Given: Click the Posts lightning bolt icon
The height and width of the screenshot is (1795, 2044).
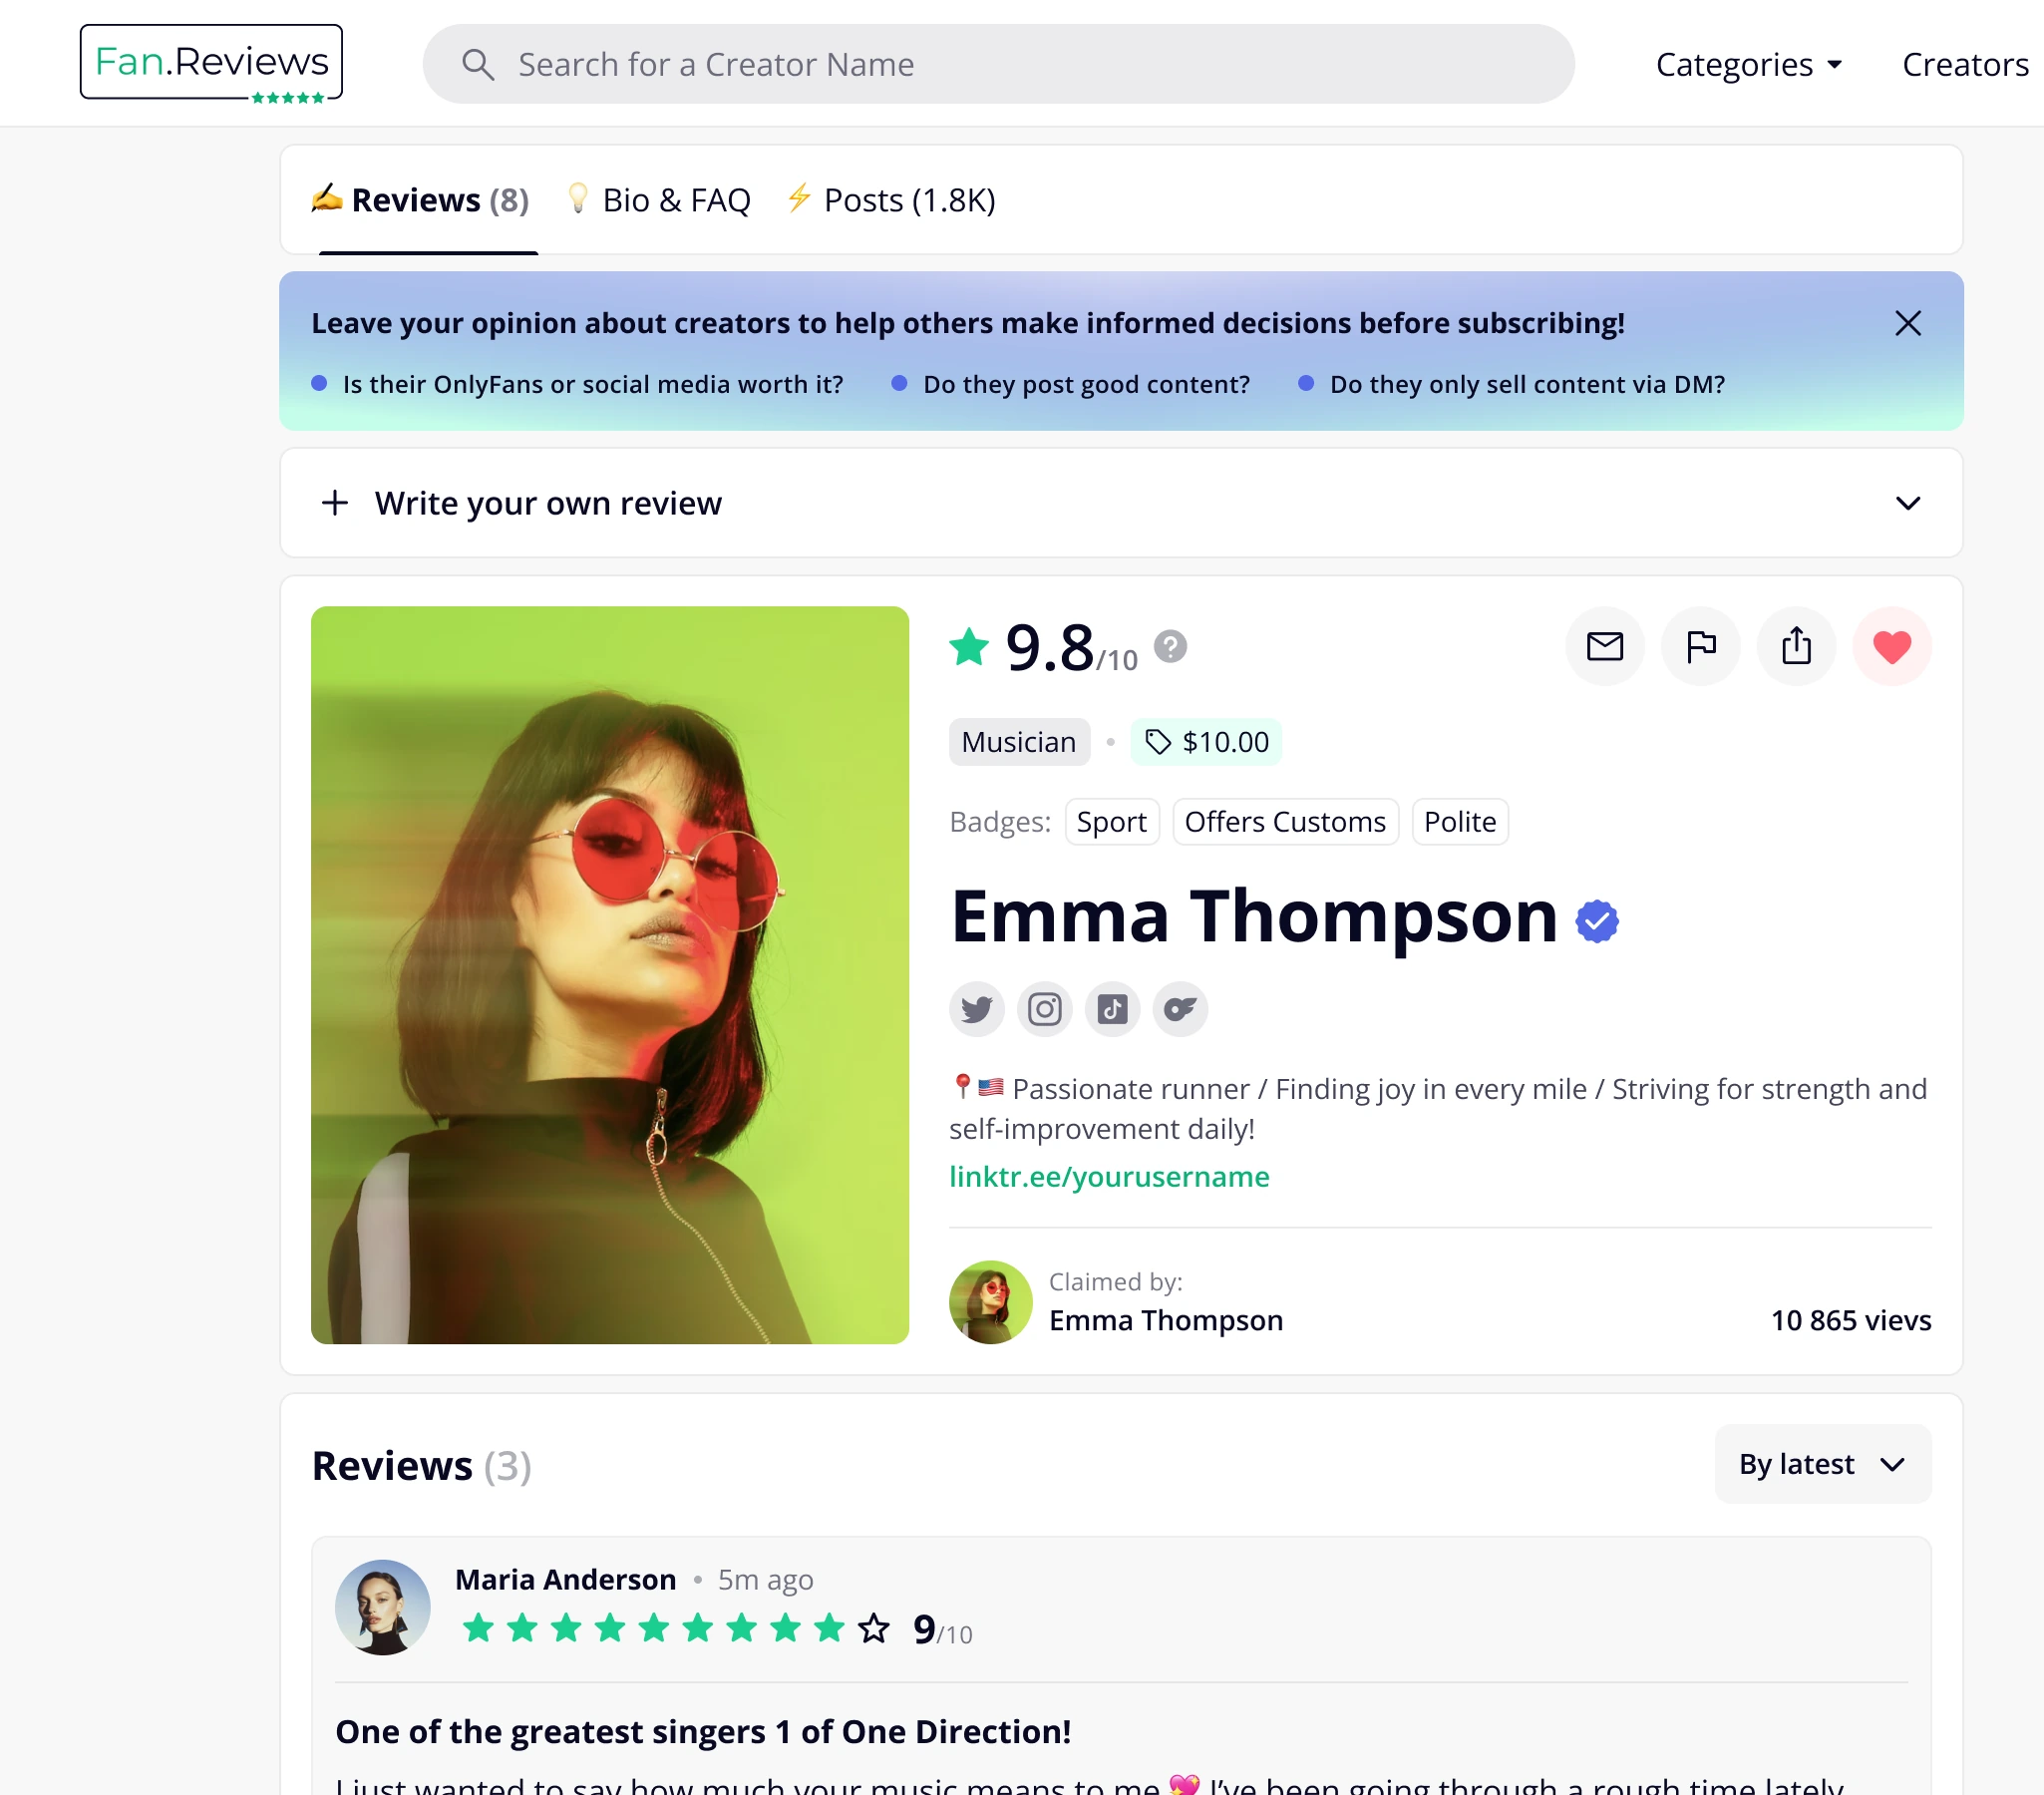Looking at the screenshot, I should coord(799,198).
